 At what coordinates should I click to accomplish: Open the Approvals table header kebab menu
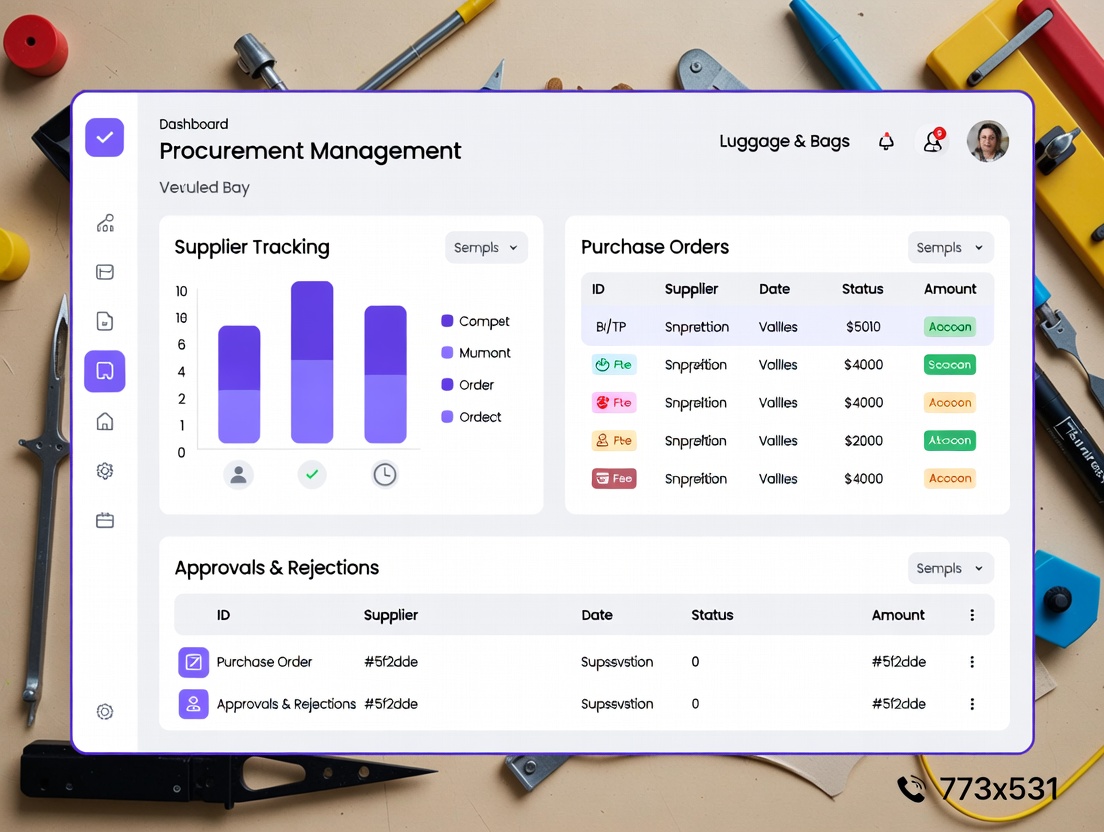[x=972, y=615]
